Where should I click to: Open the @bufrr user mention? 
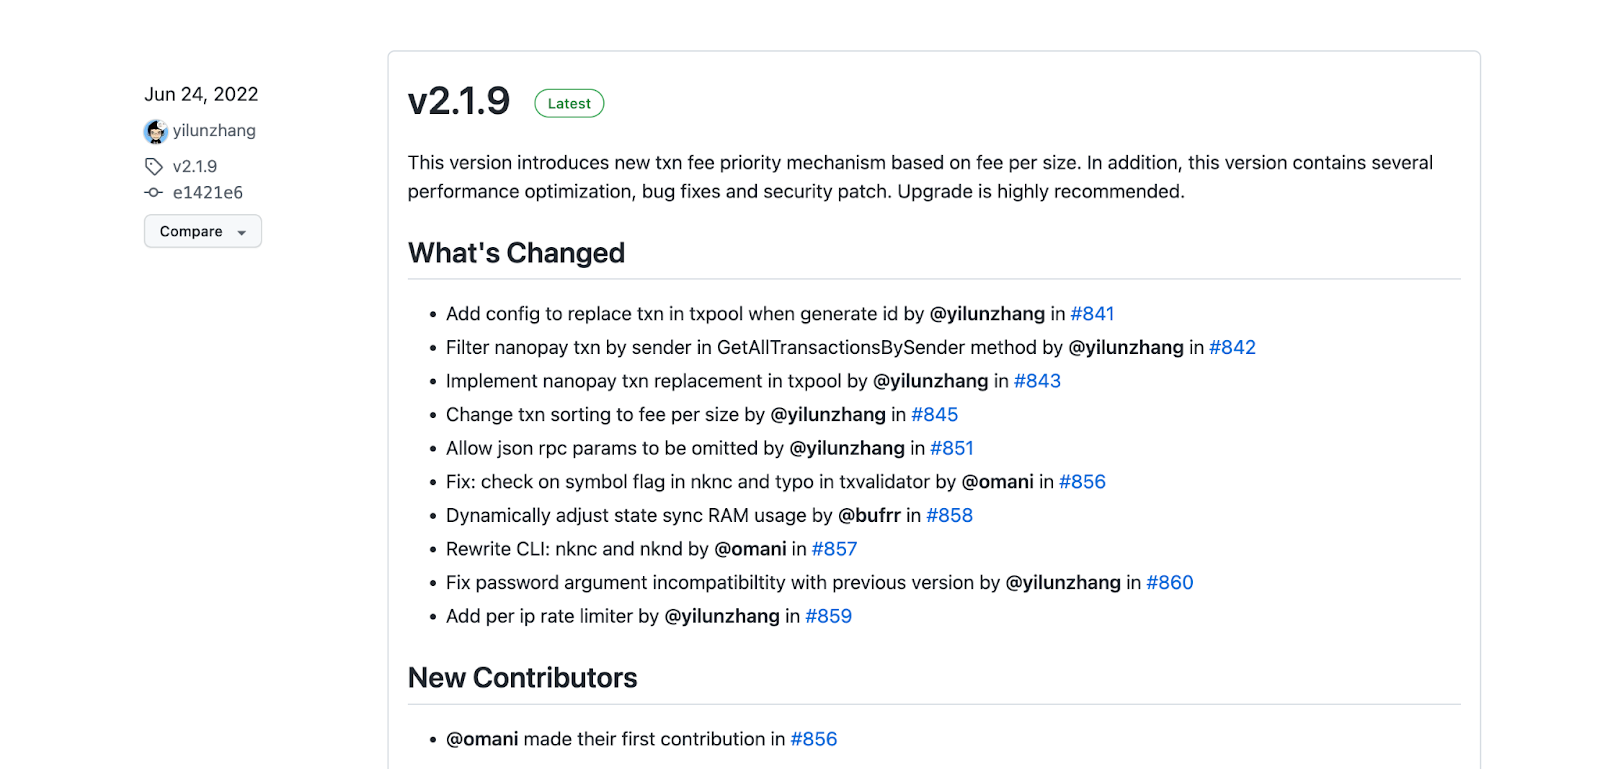(869, 515)
